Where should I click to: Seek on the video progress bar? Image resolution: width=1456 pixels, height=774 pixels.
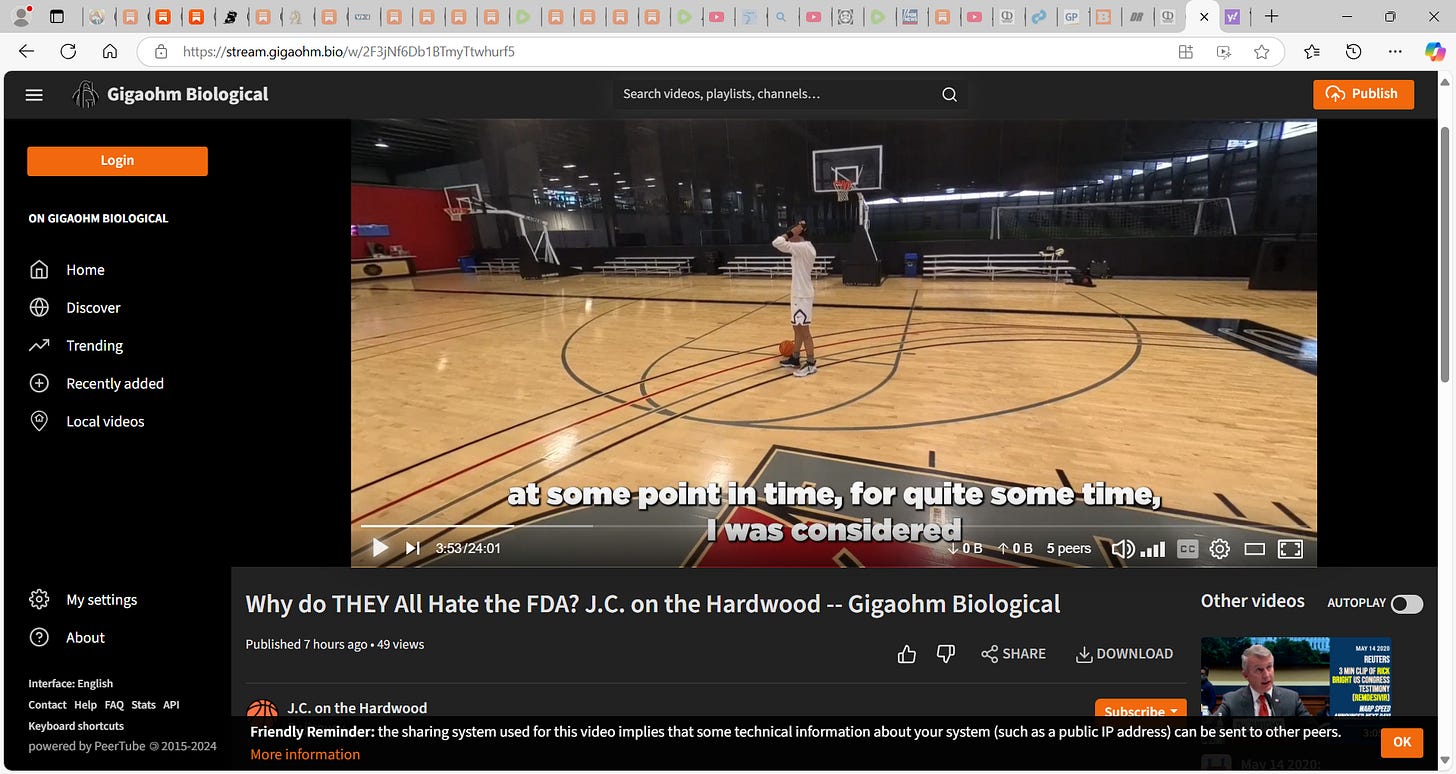[833, 526]
